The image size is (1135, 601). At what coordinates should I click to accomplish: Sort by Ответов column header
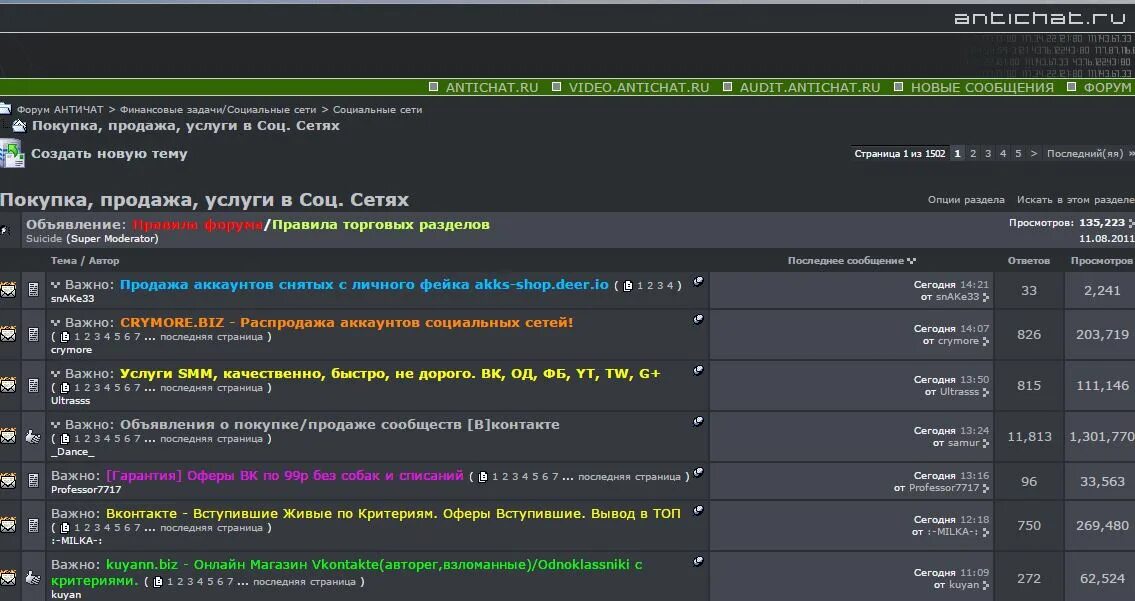(1028, 261)
